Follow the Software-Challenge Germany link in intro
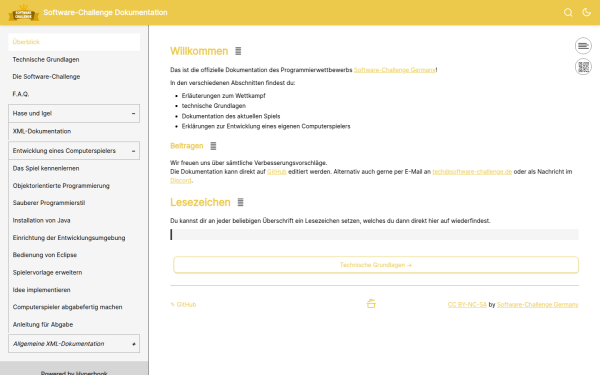Viewport: 600px width, 375px height. (x=395, y=70)
